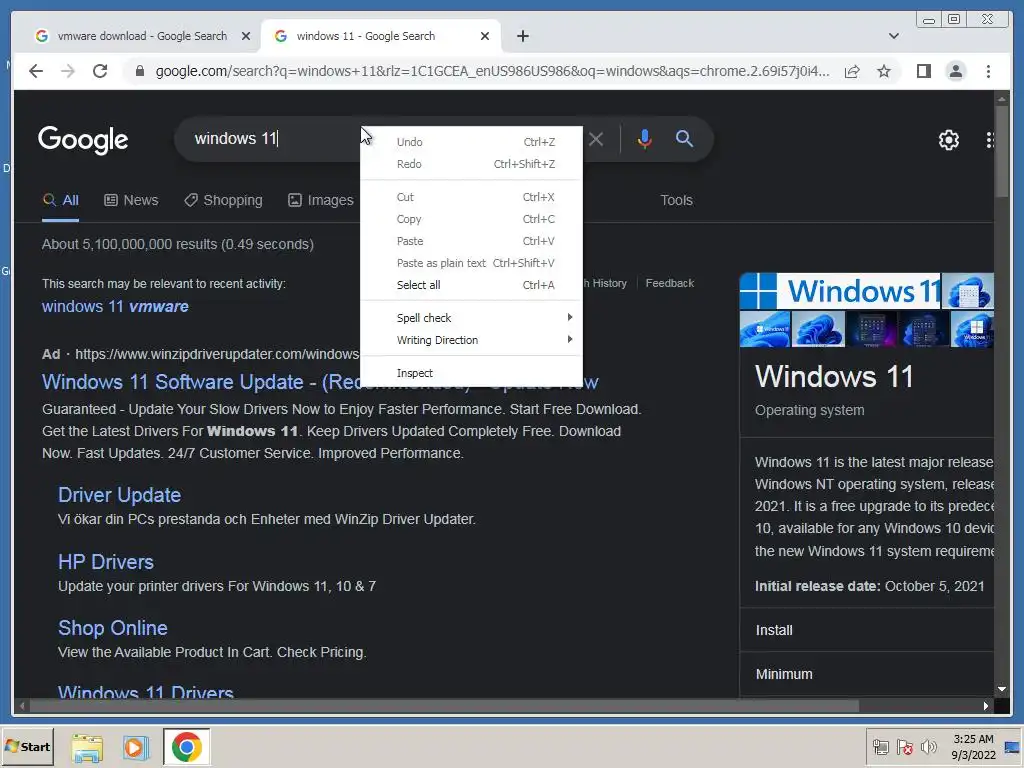
Task: Select the All results tab
Action: [x=61, y=200]
